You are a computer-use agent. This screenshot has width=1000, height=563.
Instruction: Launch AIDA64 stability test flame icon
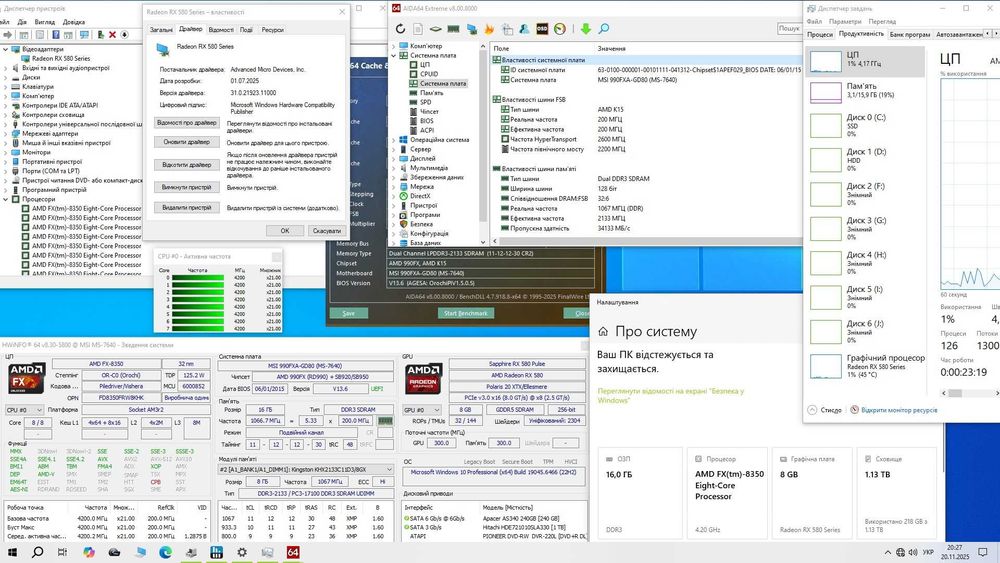coord(489,29)
